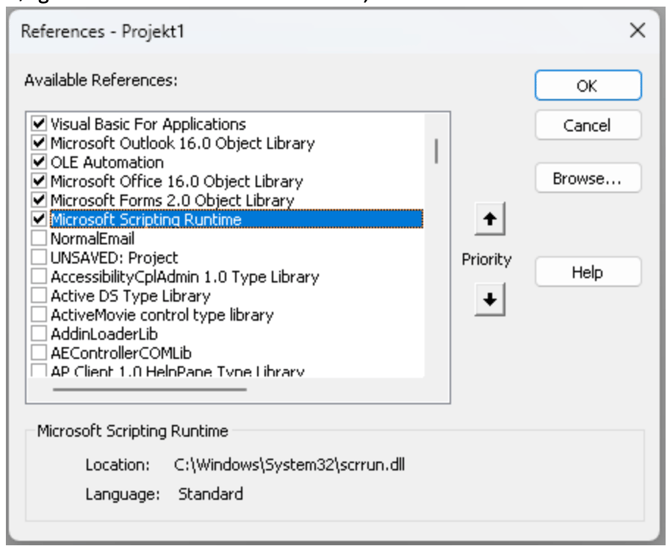This screenshot has height=546, width=670.
Task: Check Active DS Type Library
Action: click(x=40, y=296)
